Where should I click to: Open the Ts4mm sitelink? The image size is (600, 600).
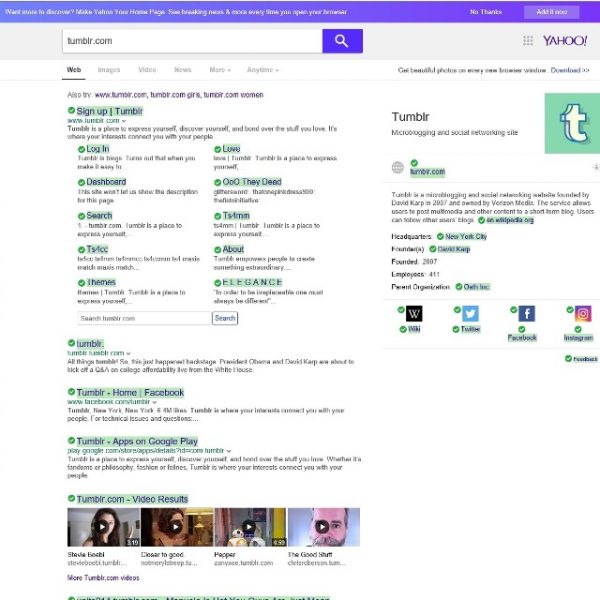(x=236, y=215)
